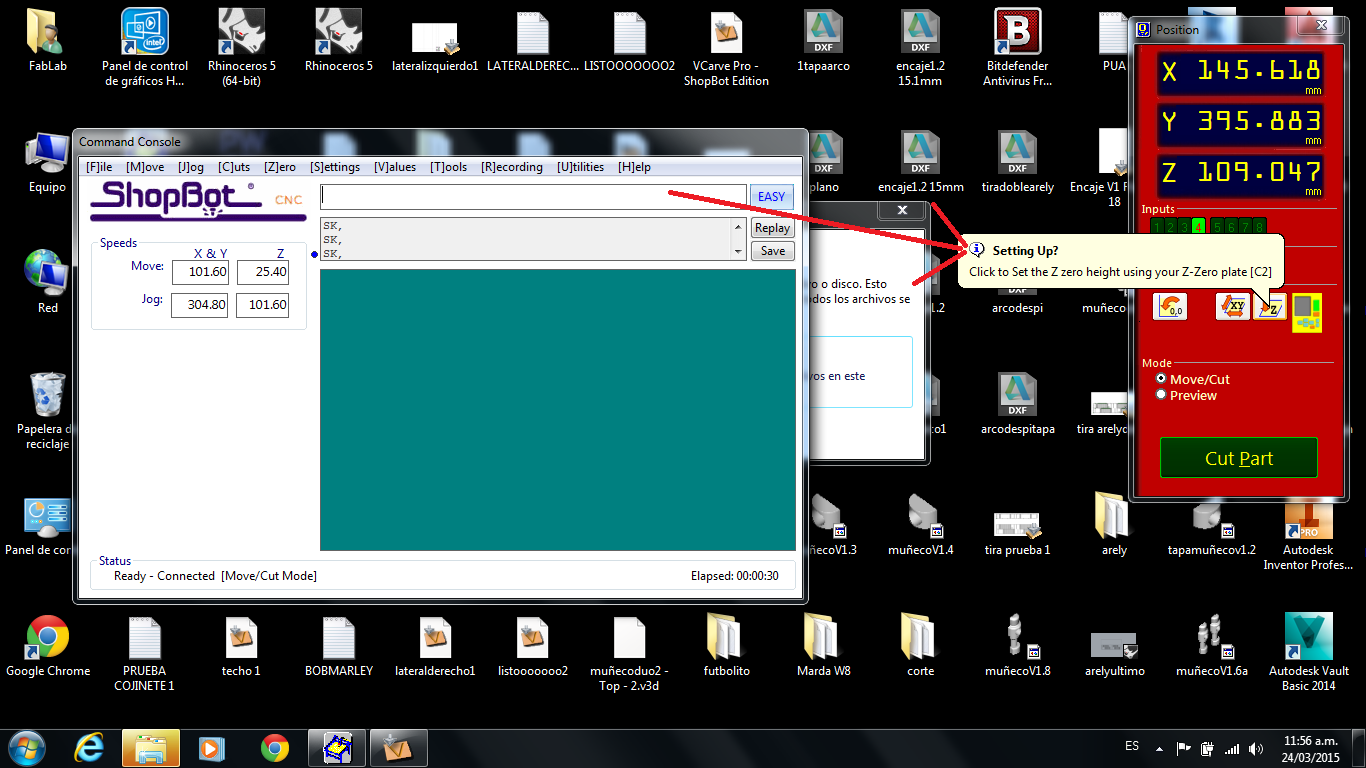This screenshot has width=1366, height=768.
Task: Open the [C]uts menu
Action: click(x=234, y=167)
